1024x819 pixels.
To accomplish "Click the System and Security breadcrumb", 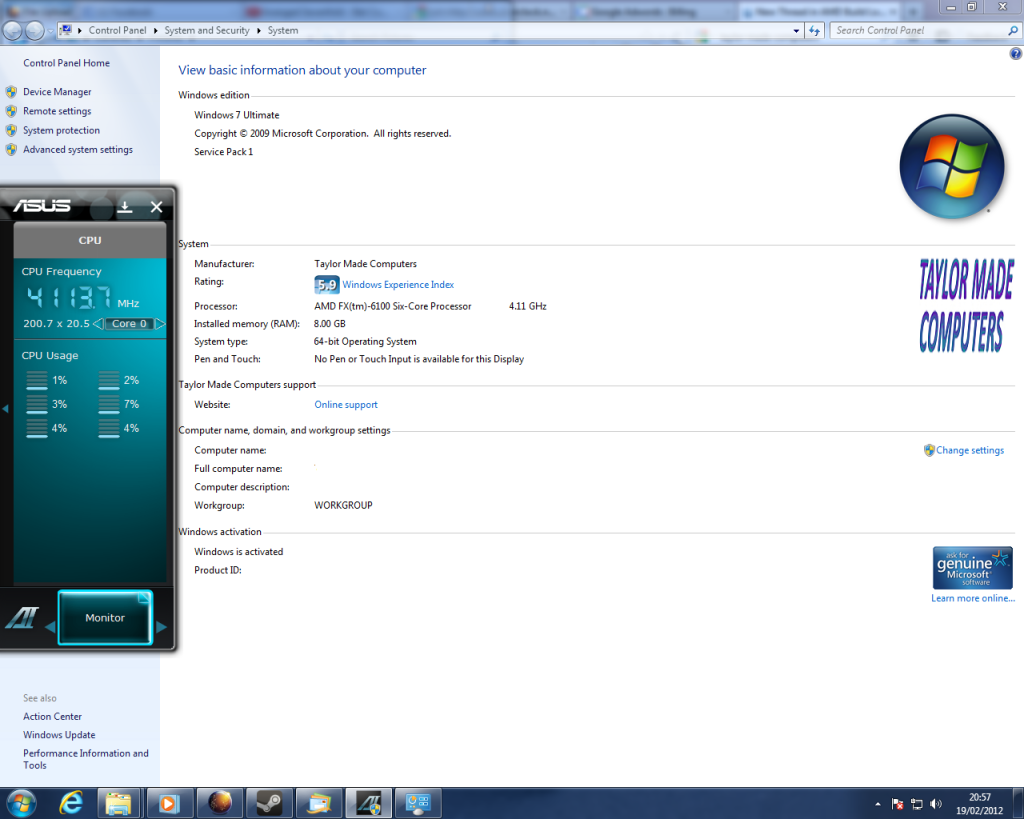I will point(207,31).
